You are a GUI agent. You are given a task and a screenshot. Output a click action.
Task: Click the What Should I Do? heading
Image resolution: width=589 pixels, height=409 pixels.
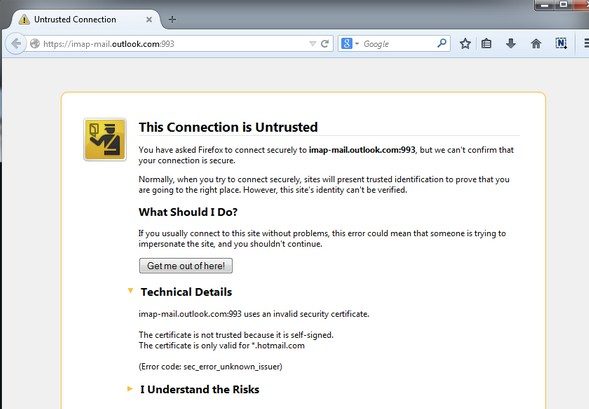(x=188, y=212)
